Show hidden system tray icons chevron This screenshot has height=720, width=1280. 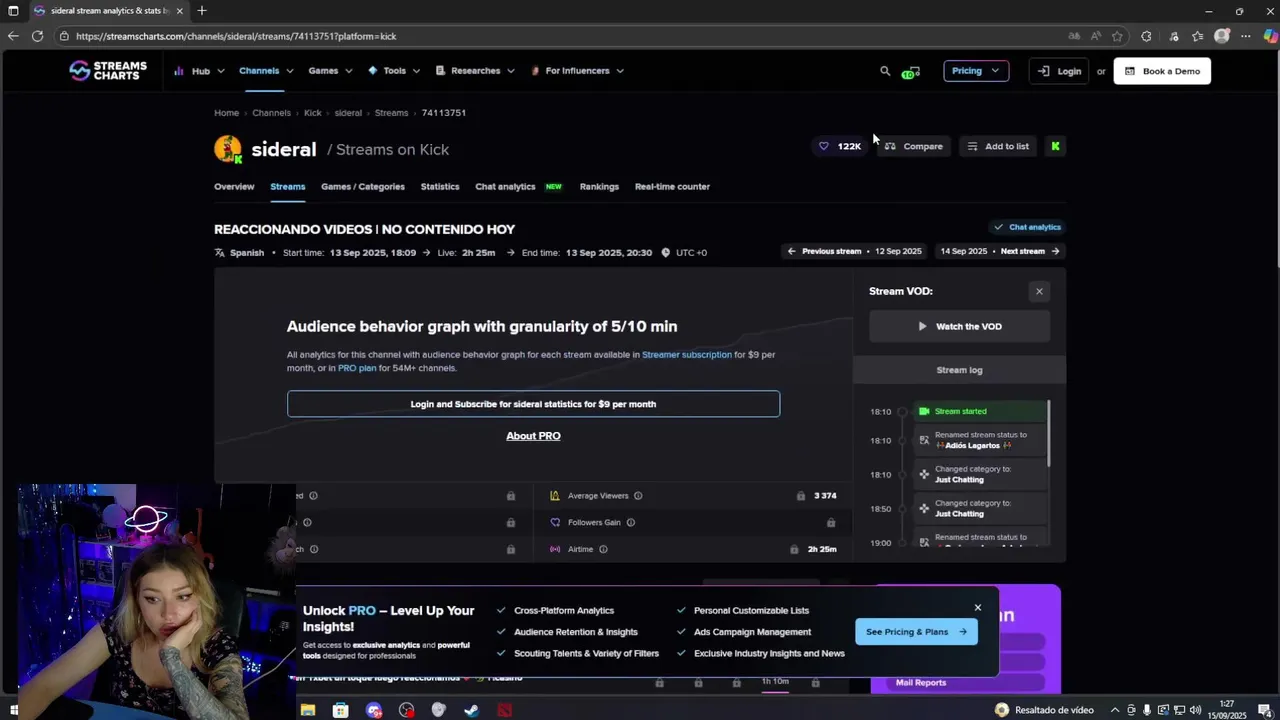(1115, 710)
